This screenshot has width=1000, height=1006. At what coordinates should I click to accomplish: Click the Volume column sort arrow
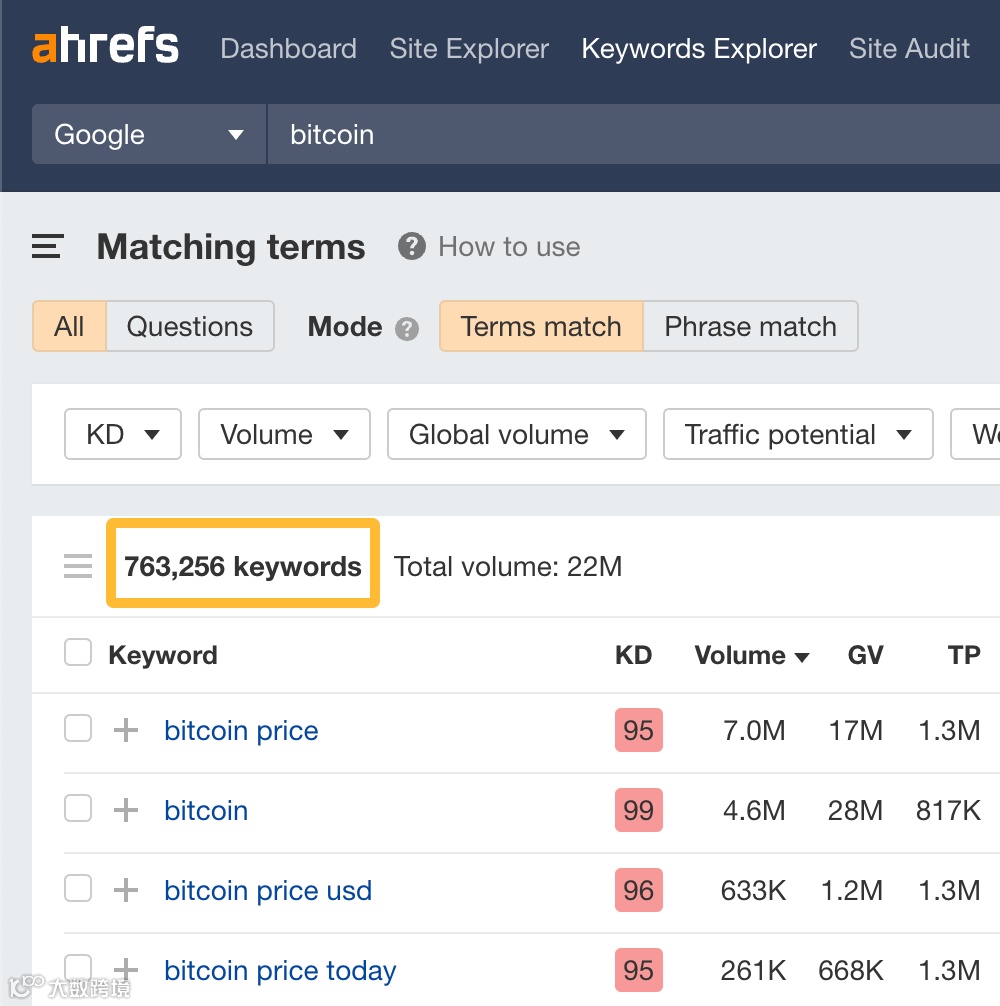coord(803,655)
